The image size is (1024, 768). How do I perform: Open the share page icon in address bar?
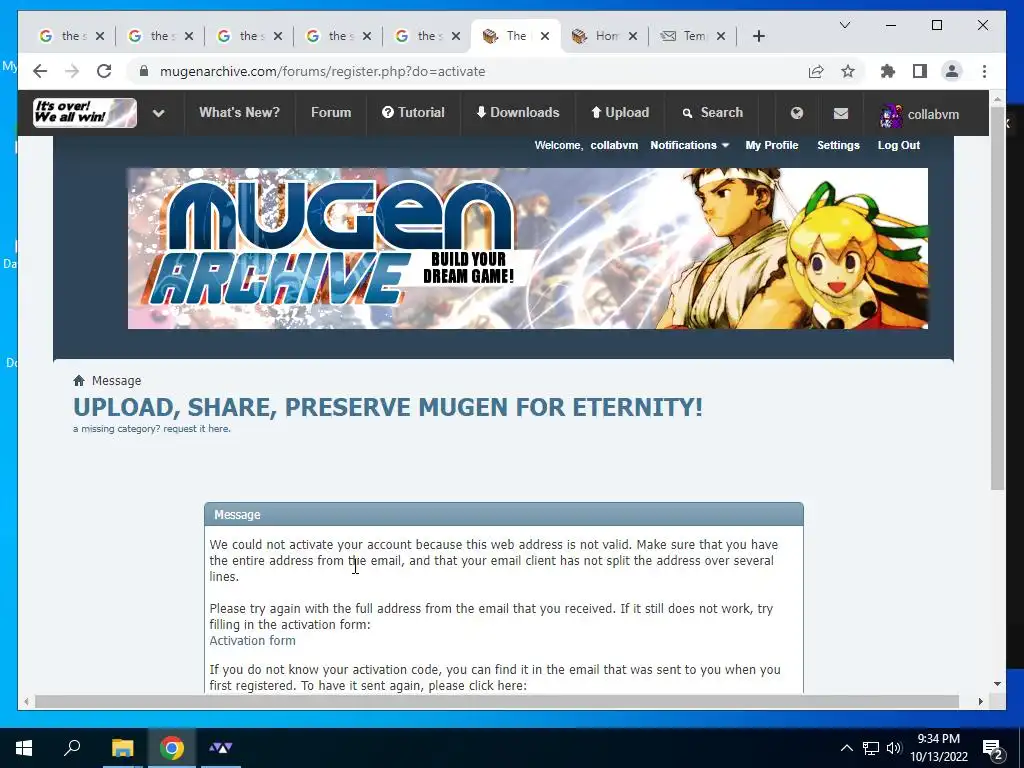816,71
